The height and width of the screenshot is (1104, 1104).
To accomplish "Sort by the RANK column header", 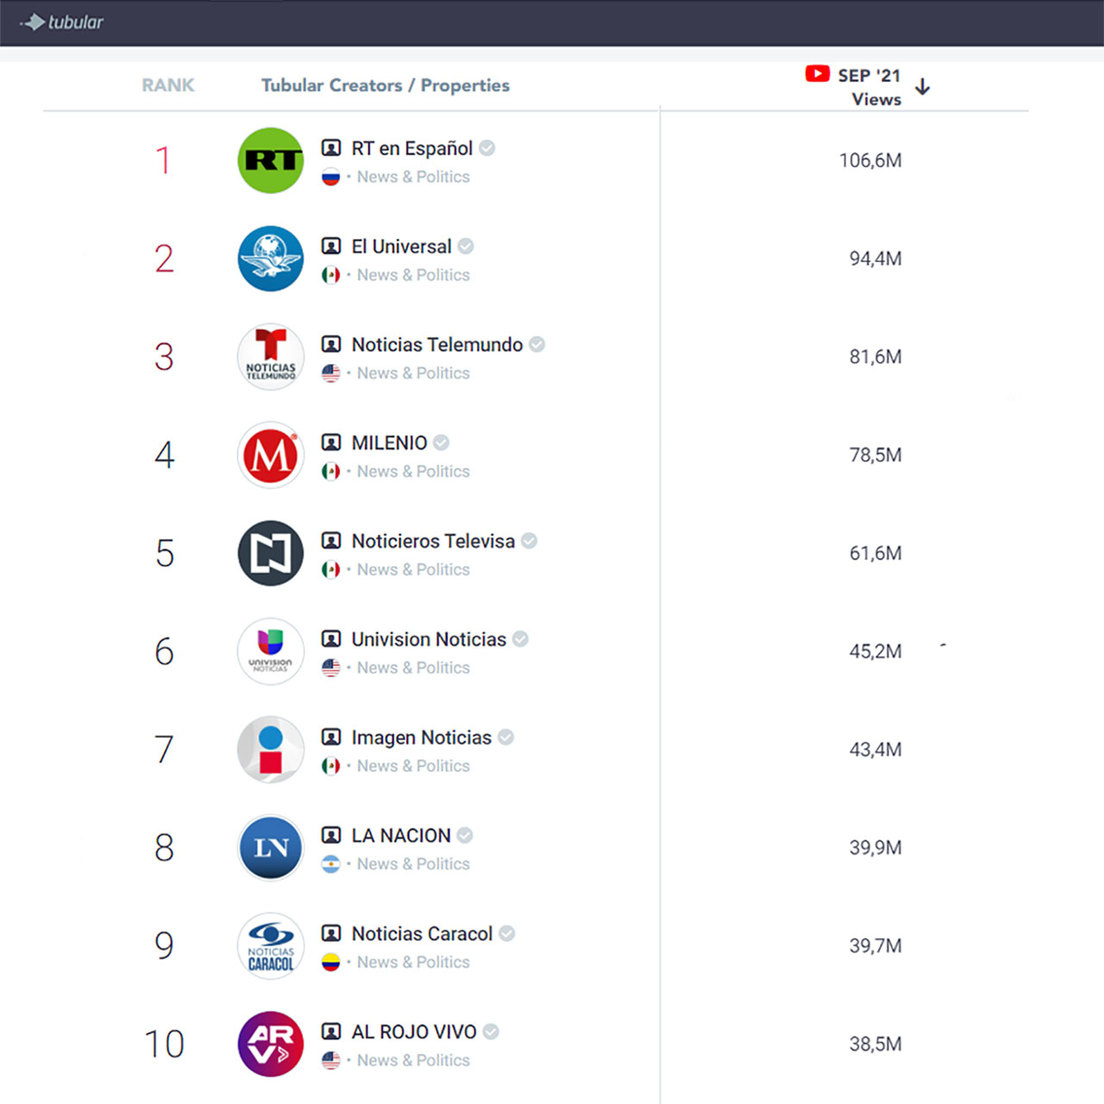I will point(168,86).
